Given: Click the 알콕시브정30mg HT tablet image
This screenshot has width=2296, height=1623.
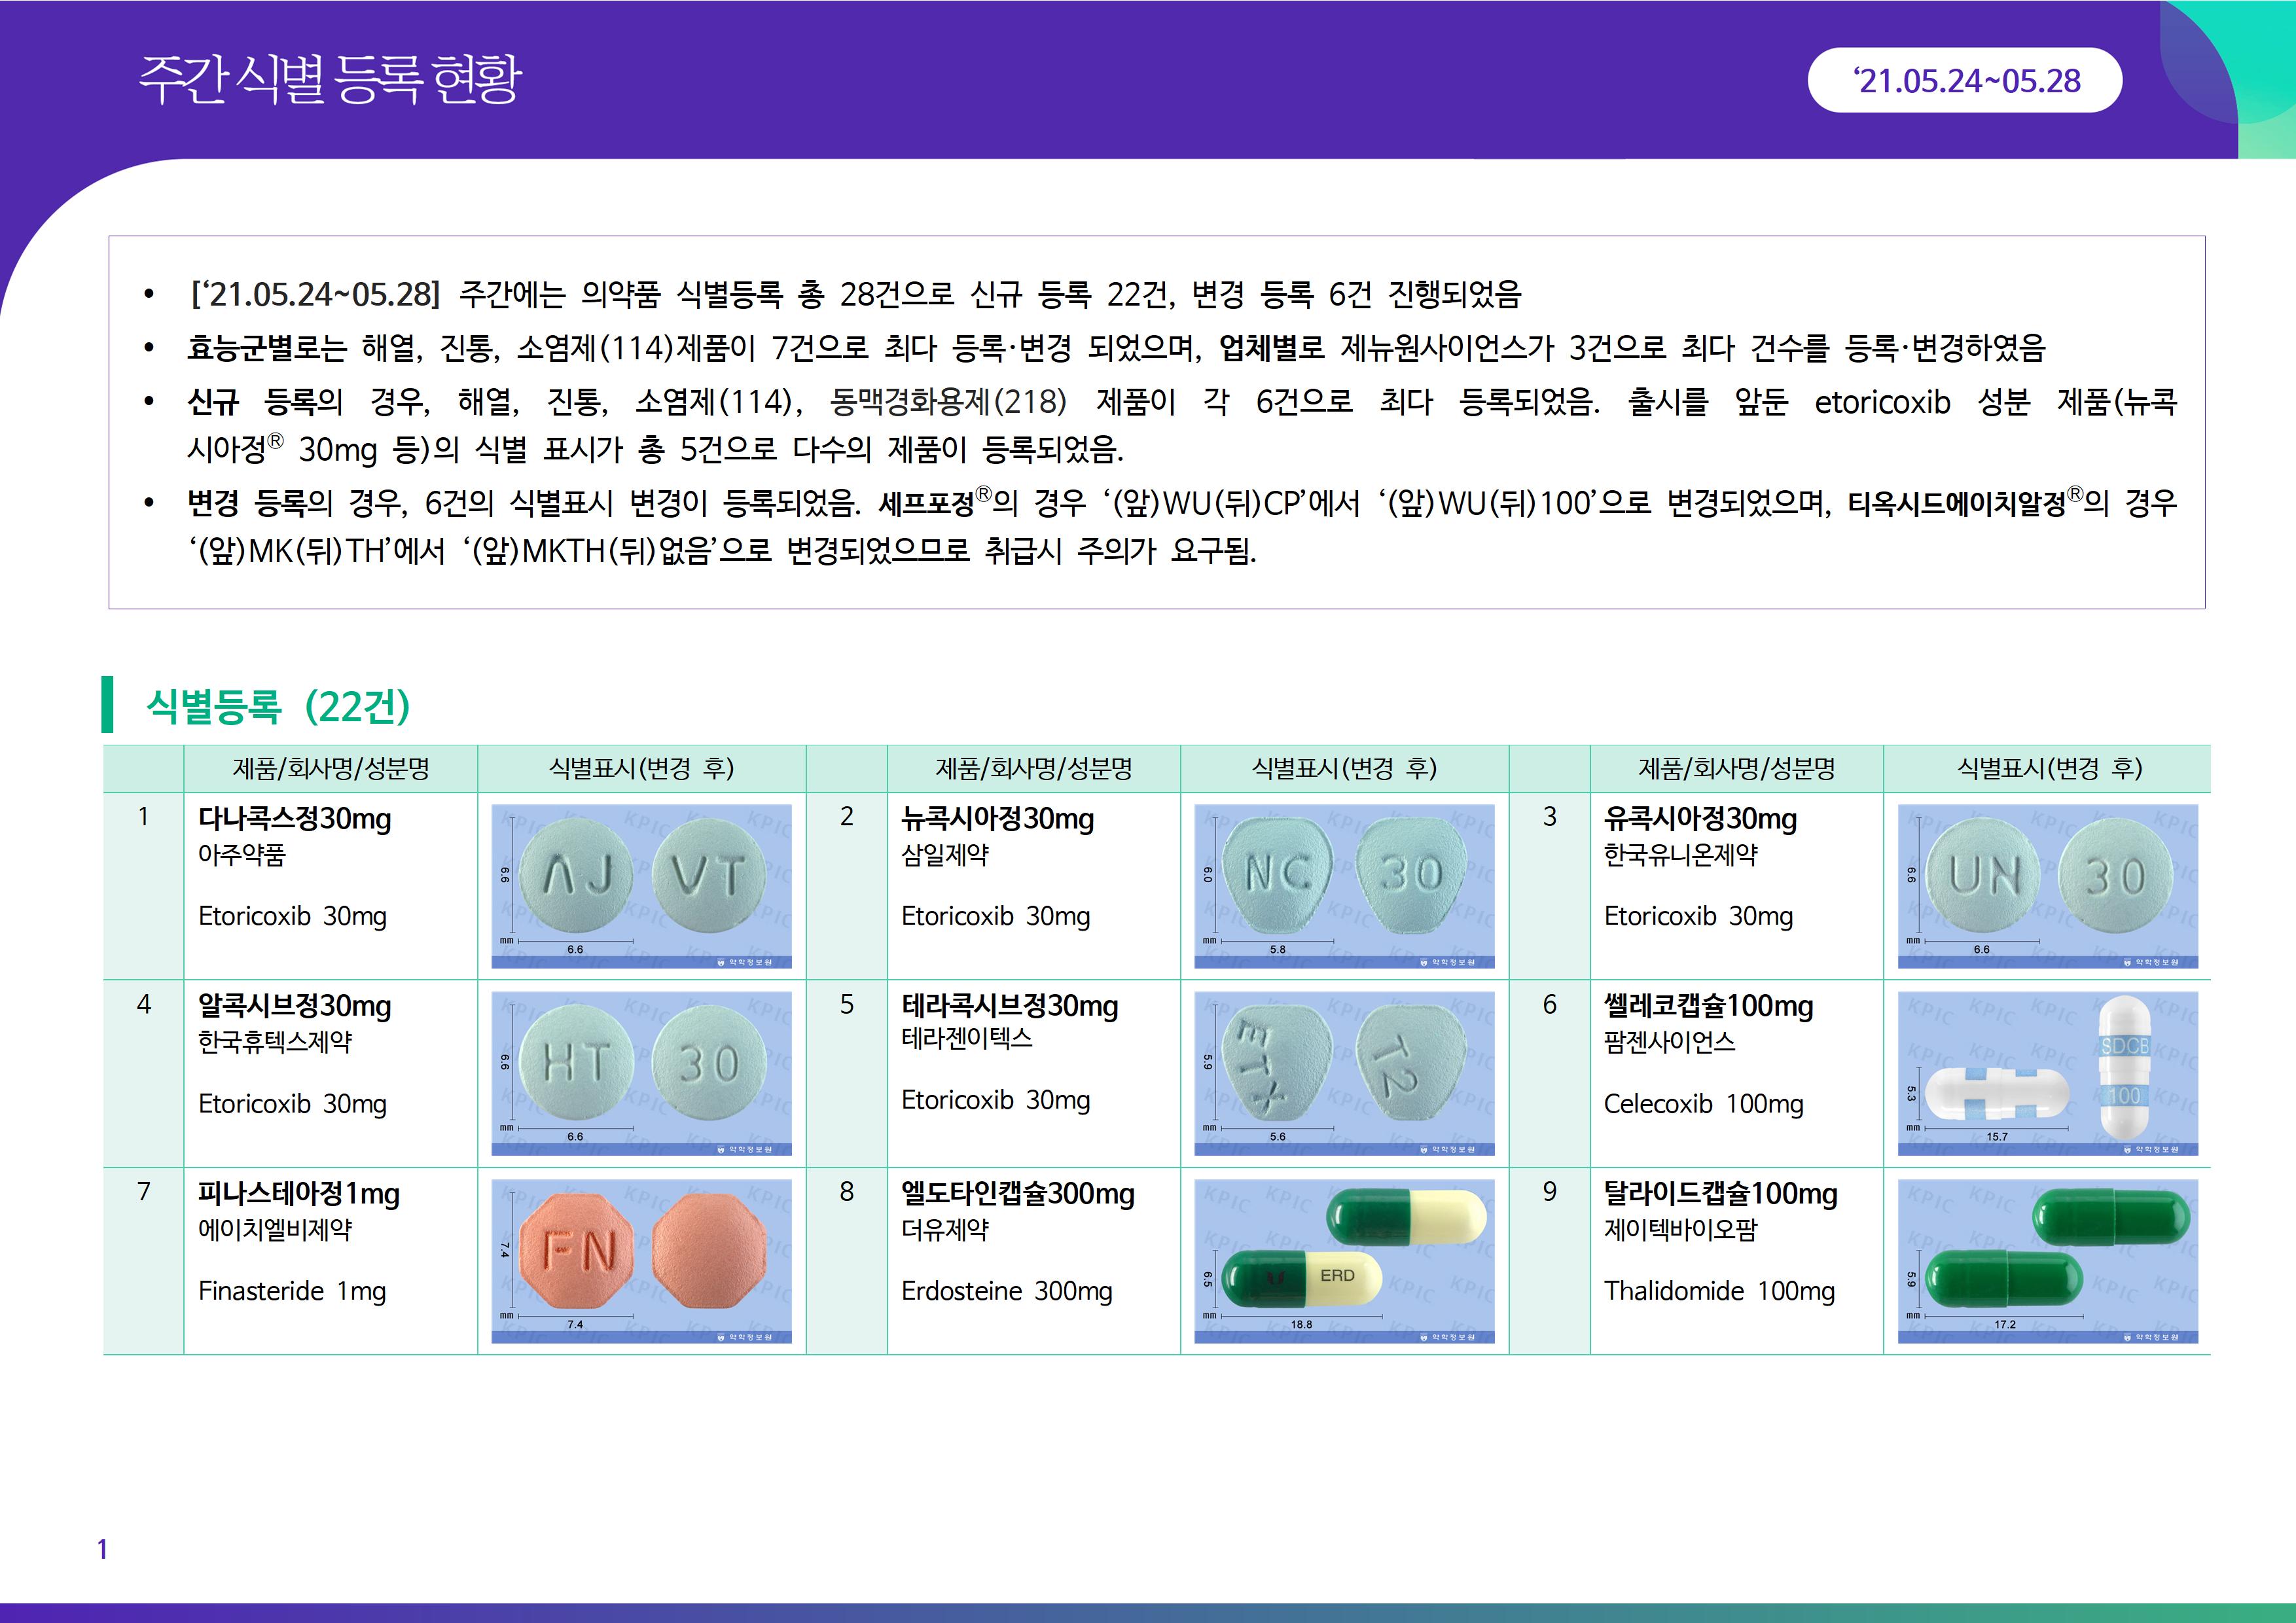Looking at the screenshot, I should tap(641, 1073).
